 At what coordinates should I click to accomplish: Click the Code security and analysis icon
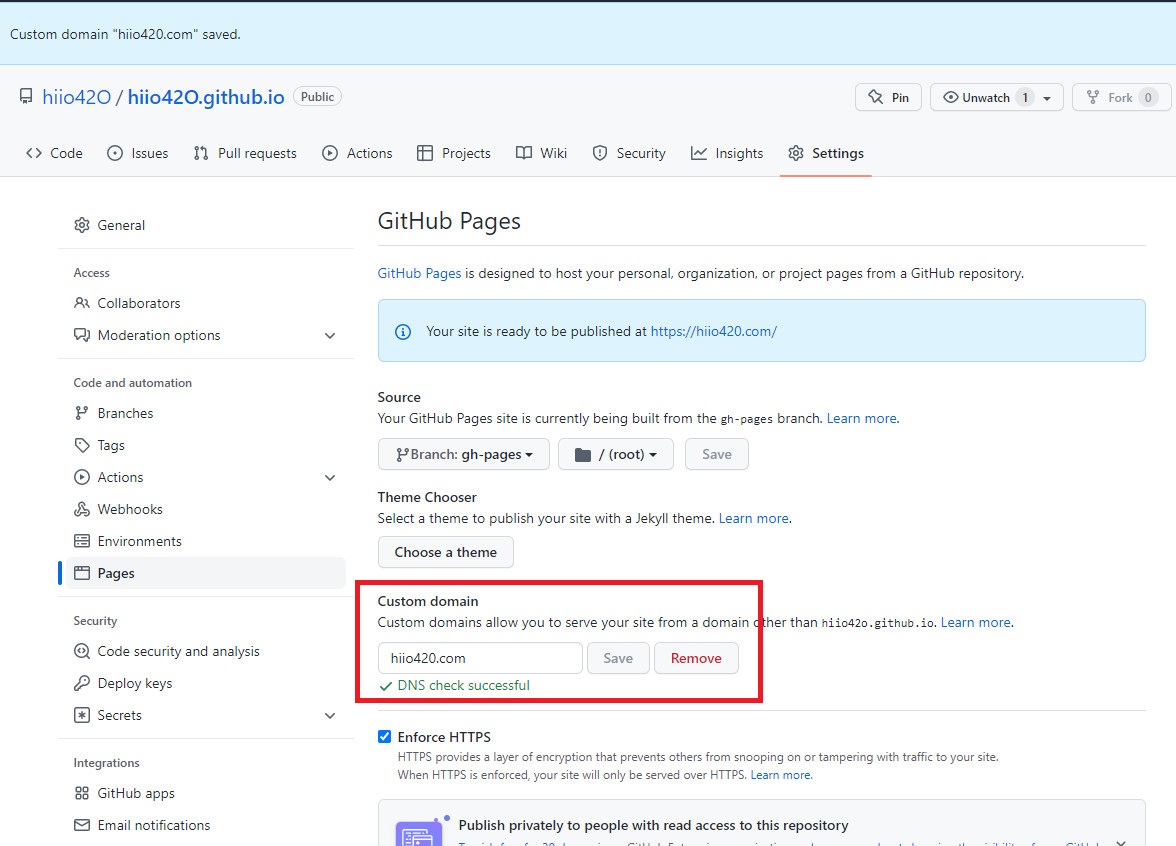tap(82, 651)
